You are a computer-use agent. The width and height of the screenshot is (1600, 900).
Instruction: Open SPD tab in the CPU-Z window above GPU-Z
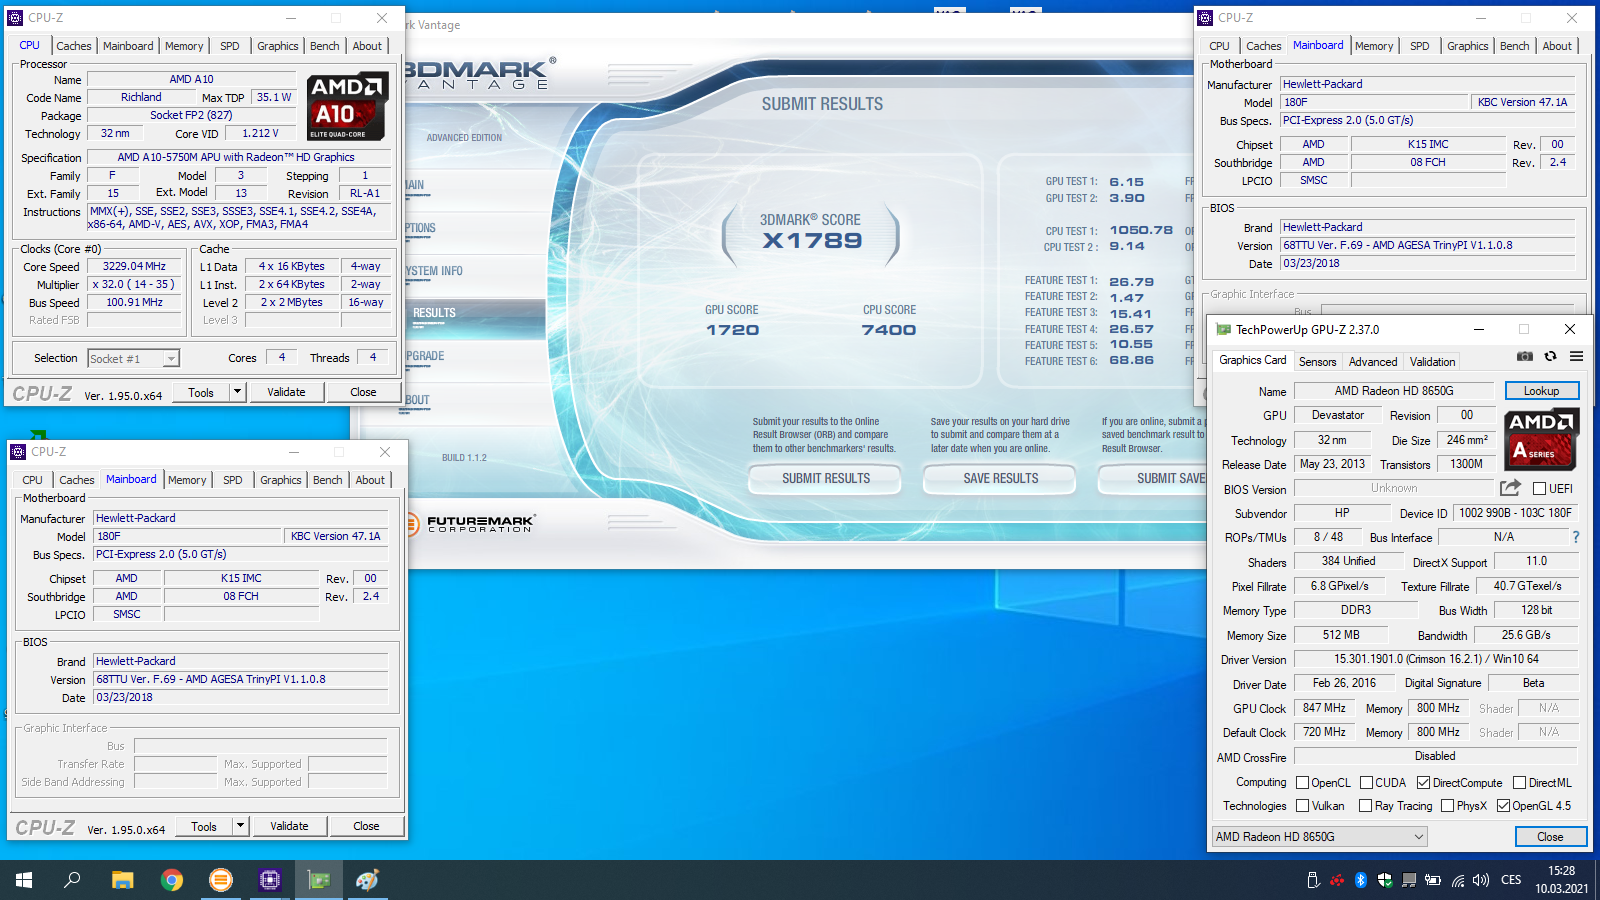click(1420, 46)
